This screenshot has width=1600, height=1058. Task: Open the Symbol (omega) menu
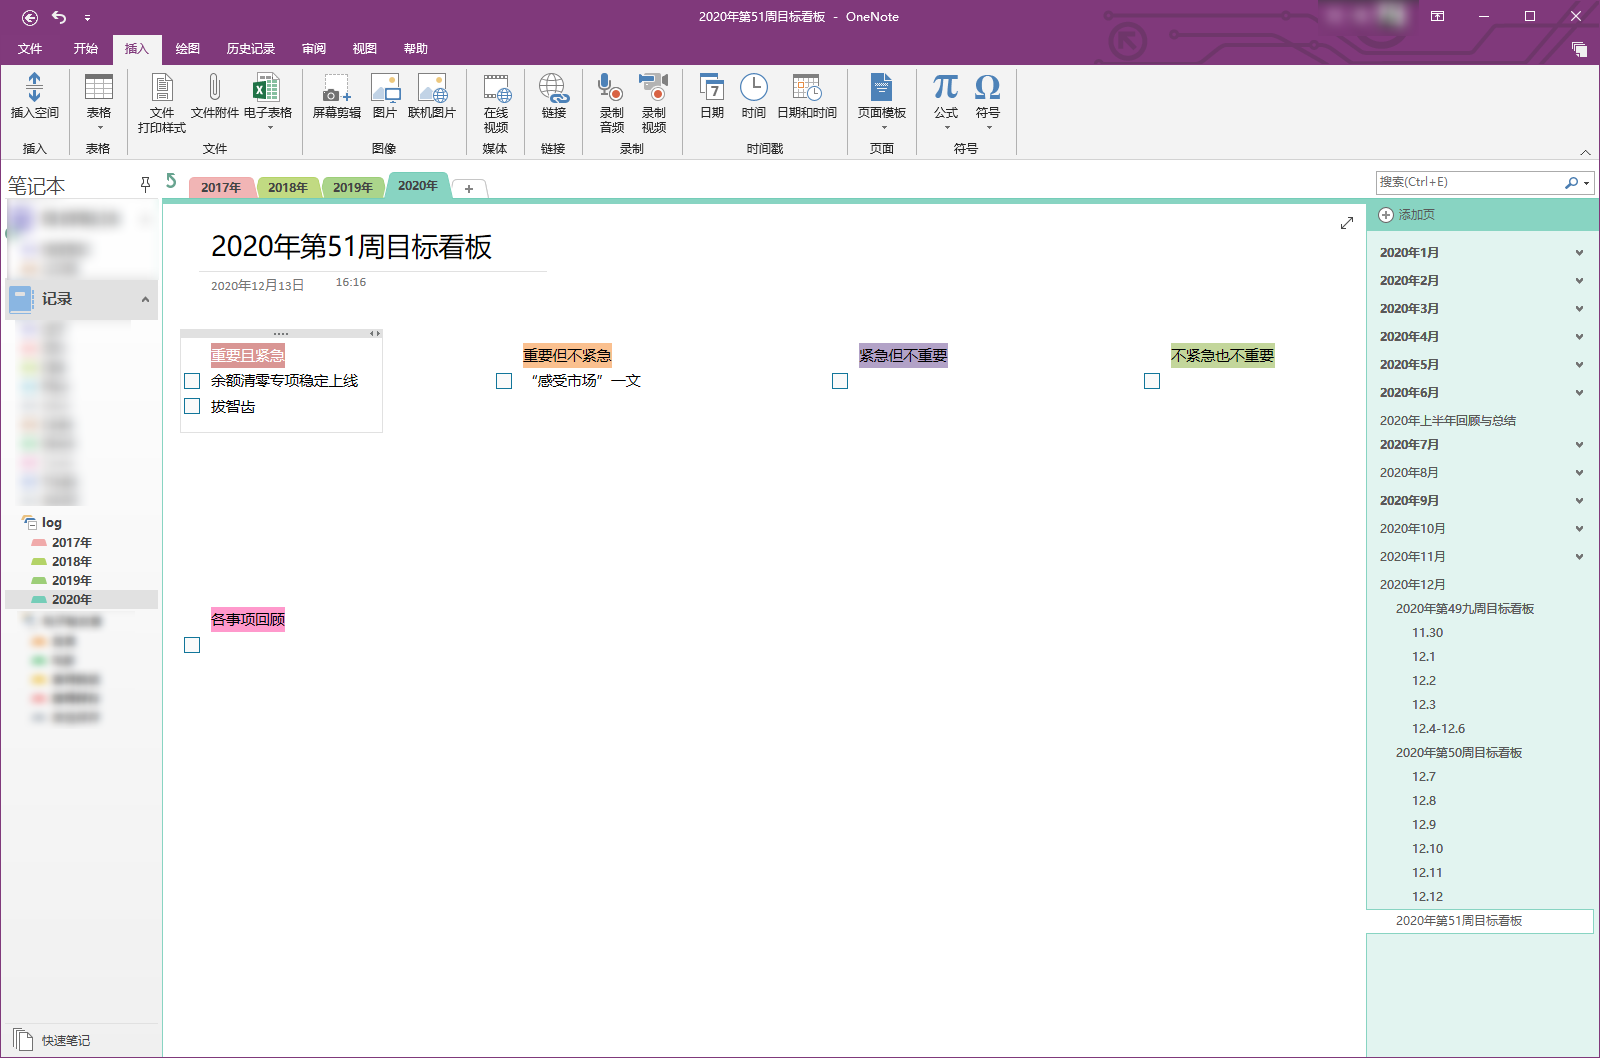pos(988,101)
